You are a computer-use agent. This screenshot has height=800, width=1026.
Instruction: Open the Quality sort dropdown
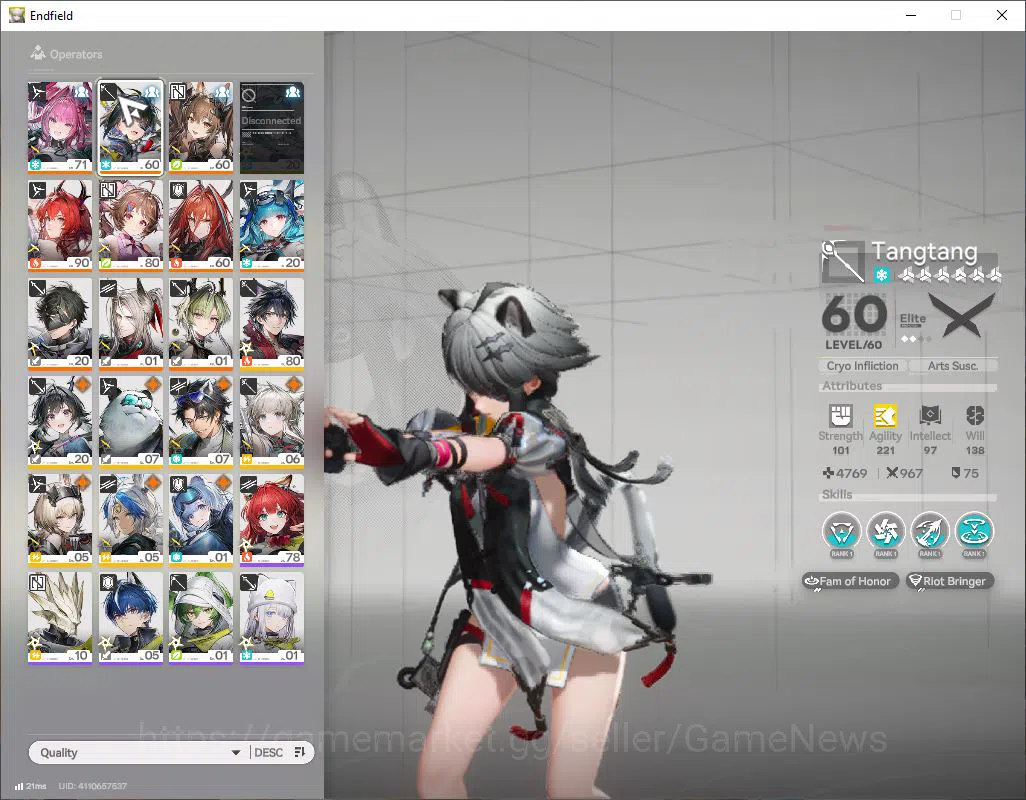[x=139, y=753]
